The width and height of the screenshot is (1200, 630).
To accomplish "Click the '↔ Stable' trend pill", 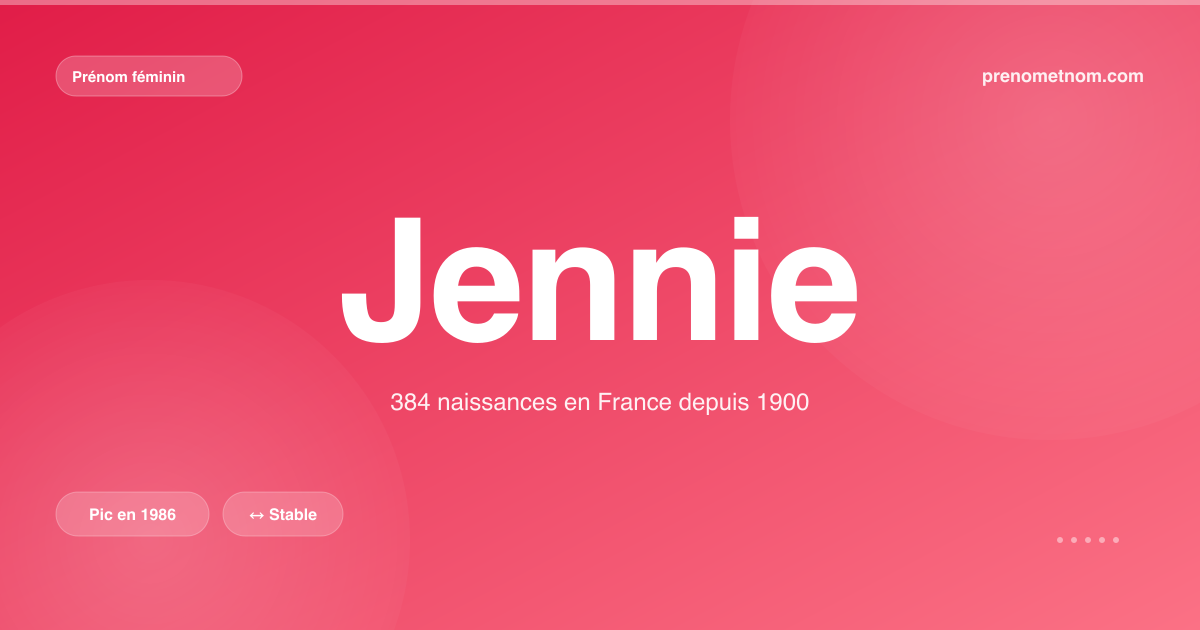I will click(x=283, y=514).
